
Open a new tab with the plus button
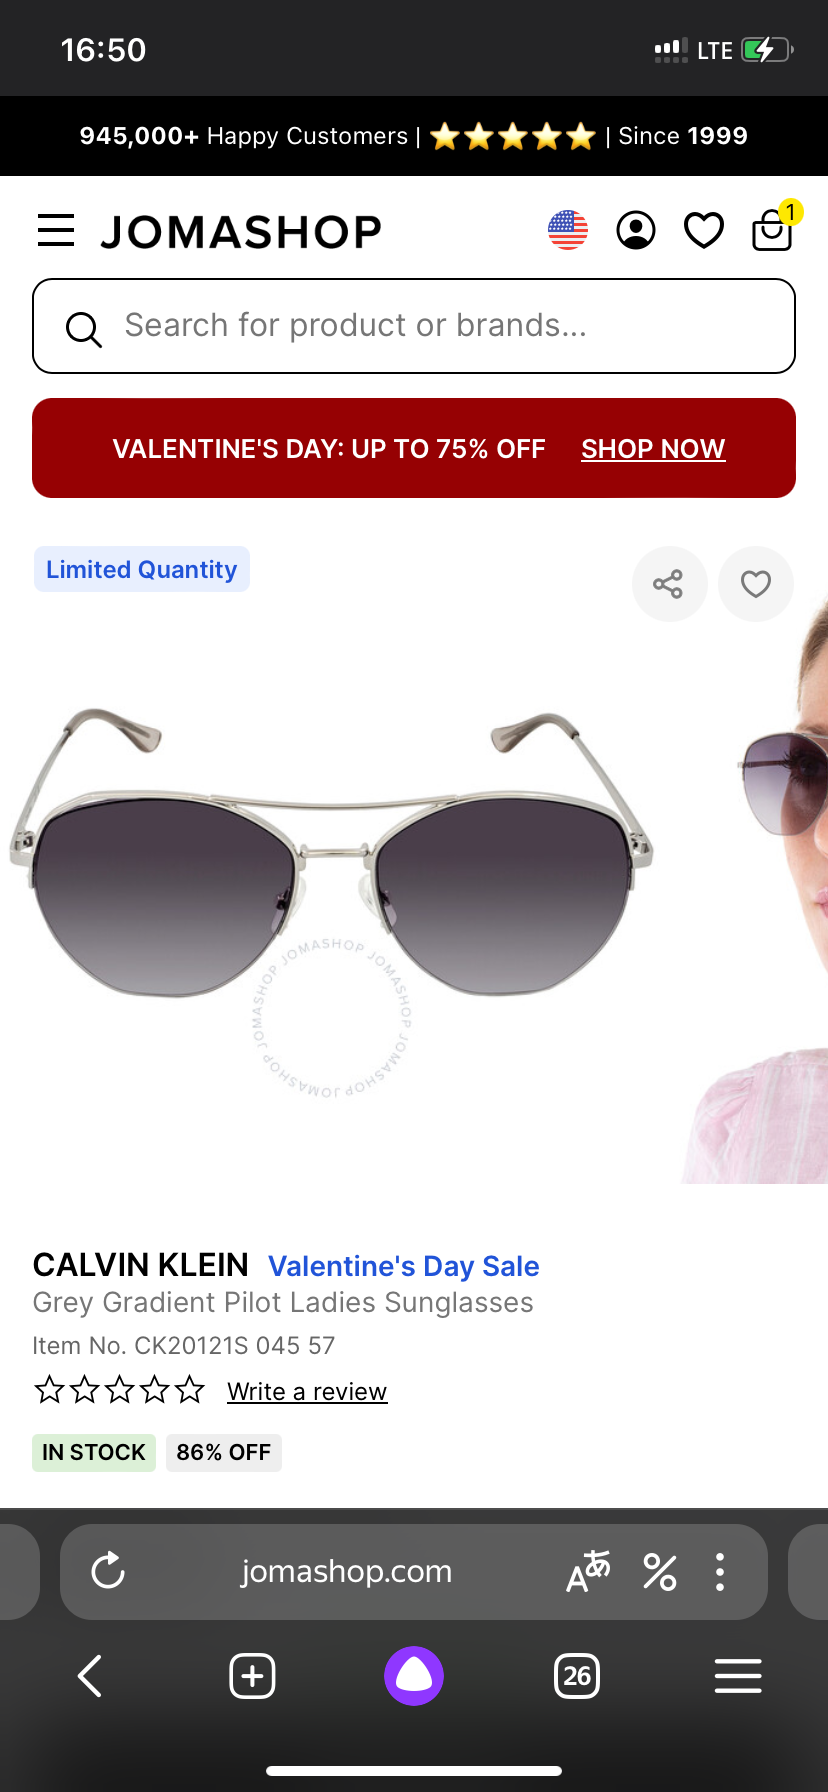252,1676
